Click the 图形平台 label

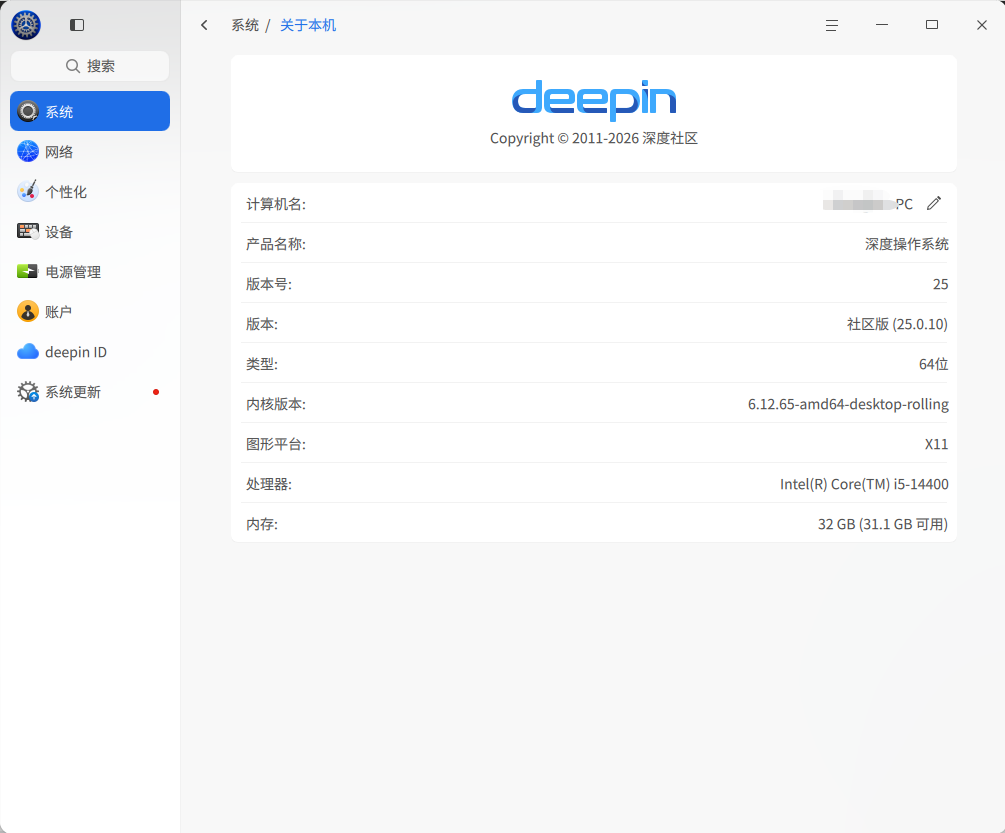276,444
